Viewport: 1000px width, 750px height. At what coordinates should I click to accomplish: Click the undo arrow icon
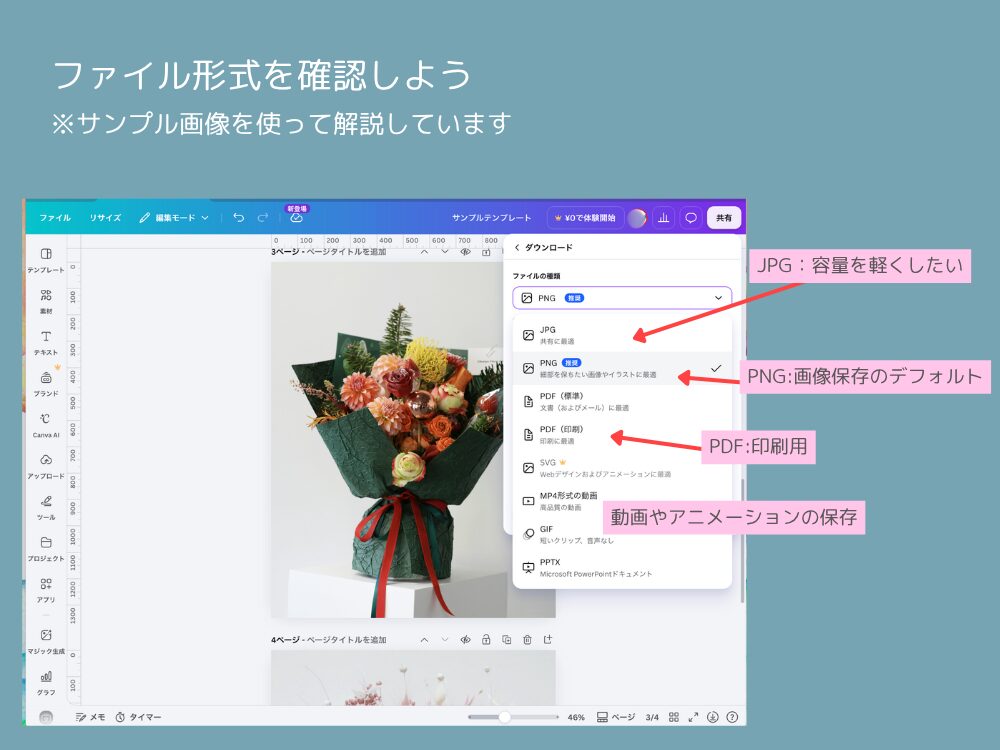(239, 217)
